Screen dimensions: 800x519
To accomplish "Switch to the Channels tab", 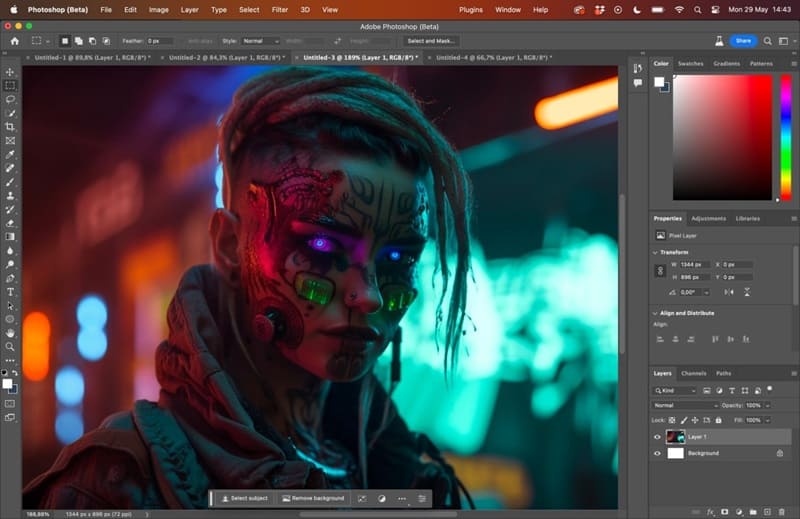I will [x=694, y=373].
